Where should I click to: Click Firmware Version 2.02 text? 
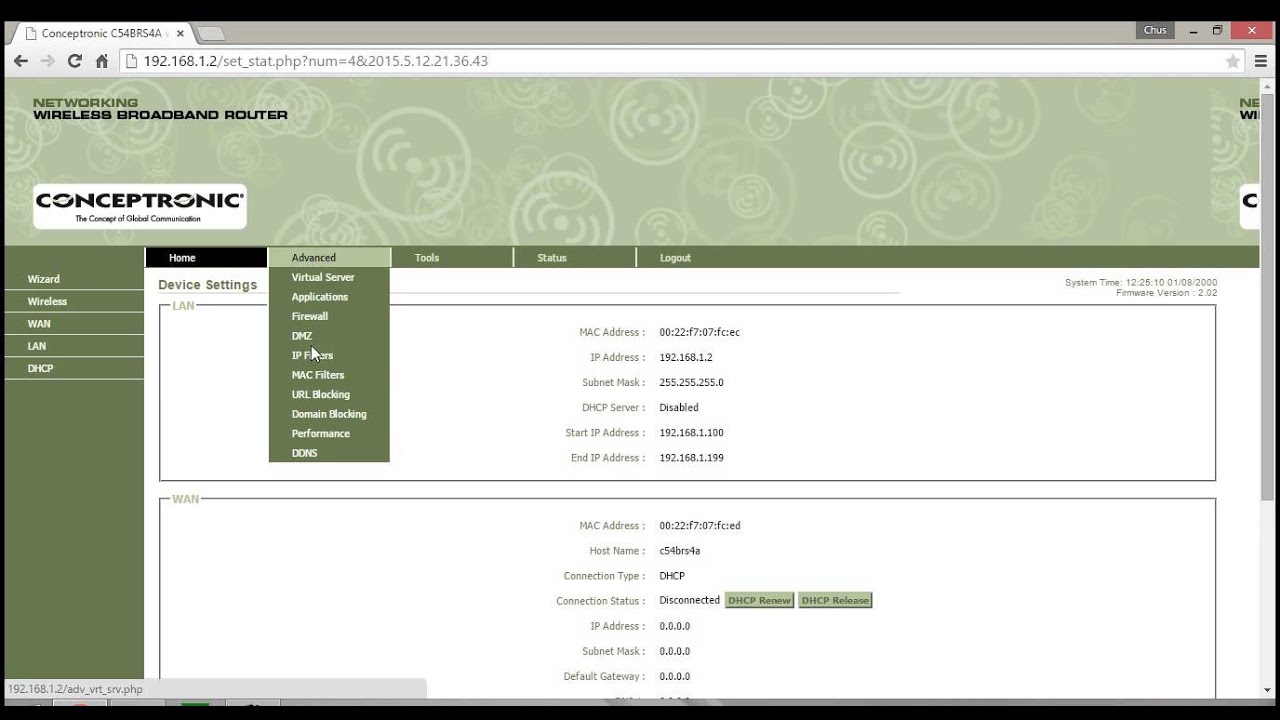(1166, 293)
